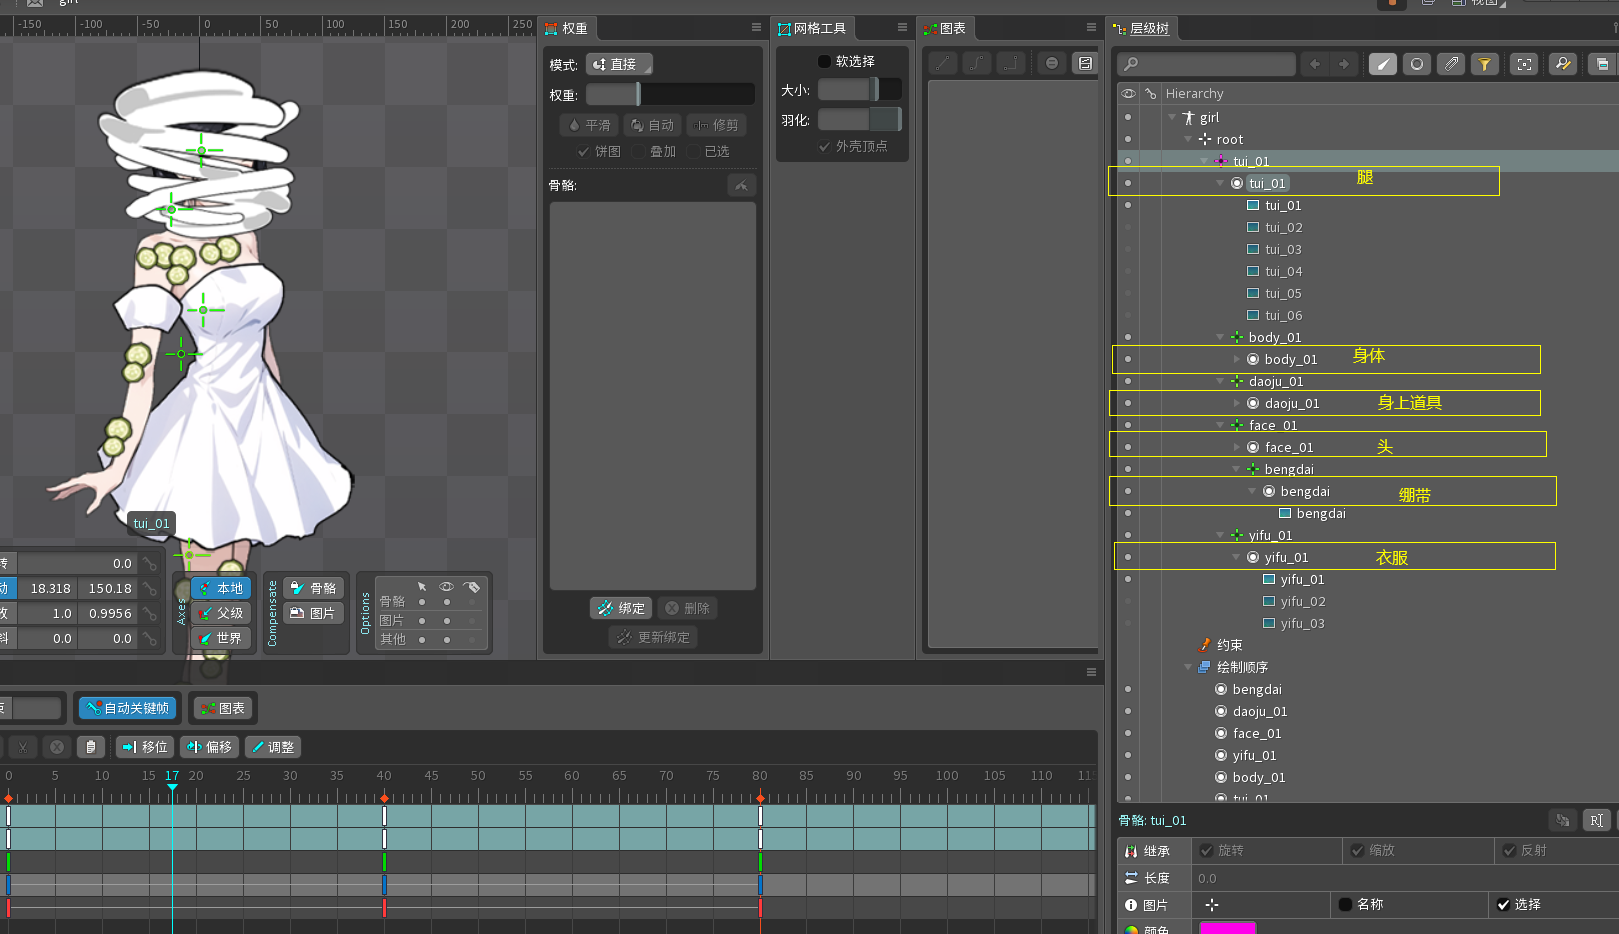
Task: Click the paperclip attachment filter icon
Action: [x=1451, y=64]
